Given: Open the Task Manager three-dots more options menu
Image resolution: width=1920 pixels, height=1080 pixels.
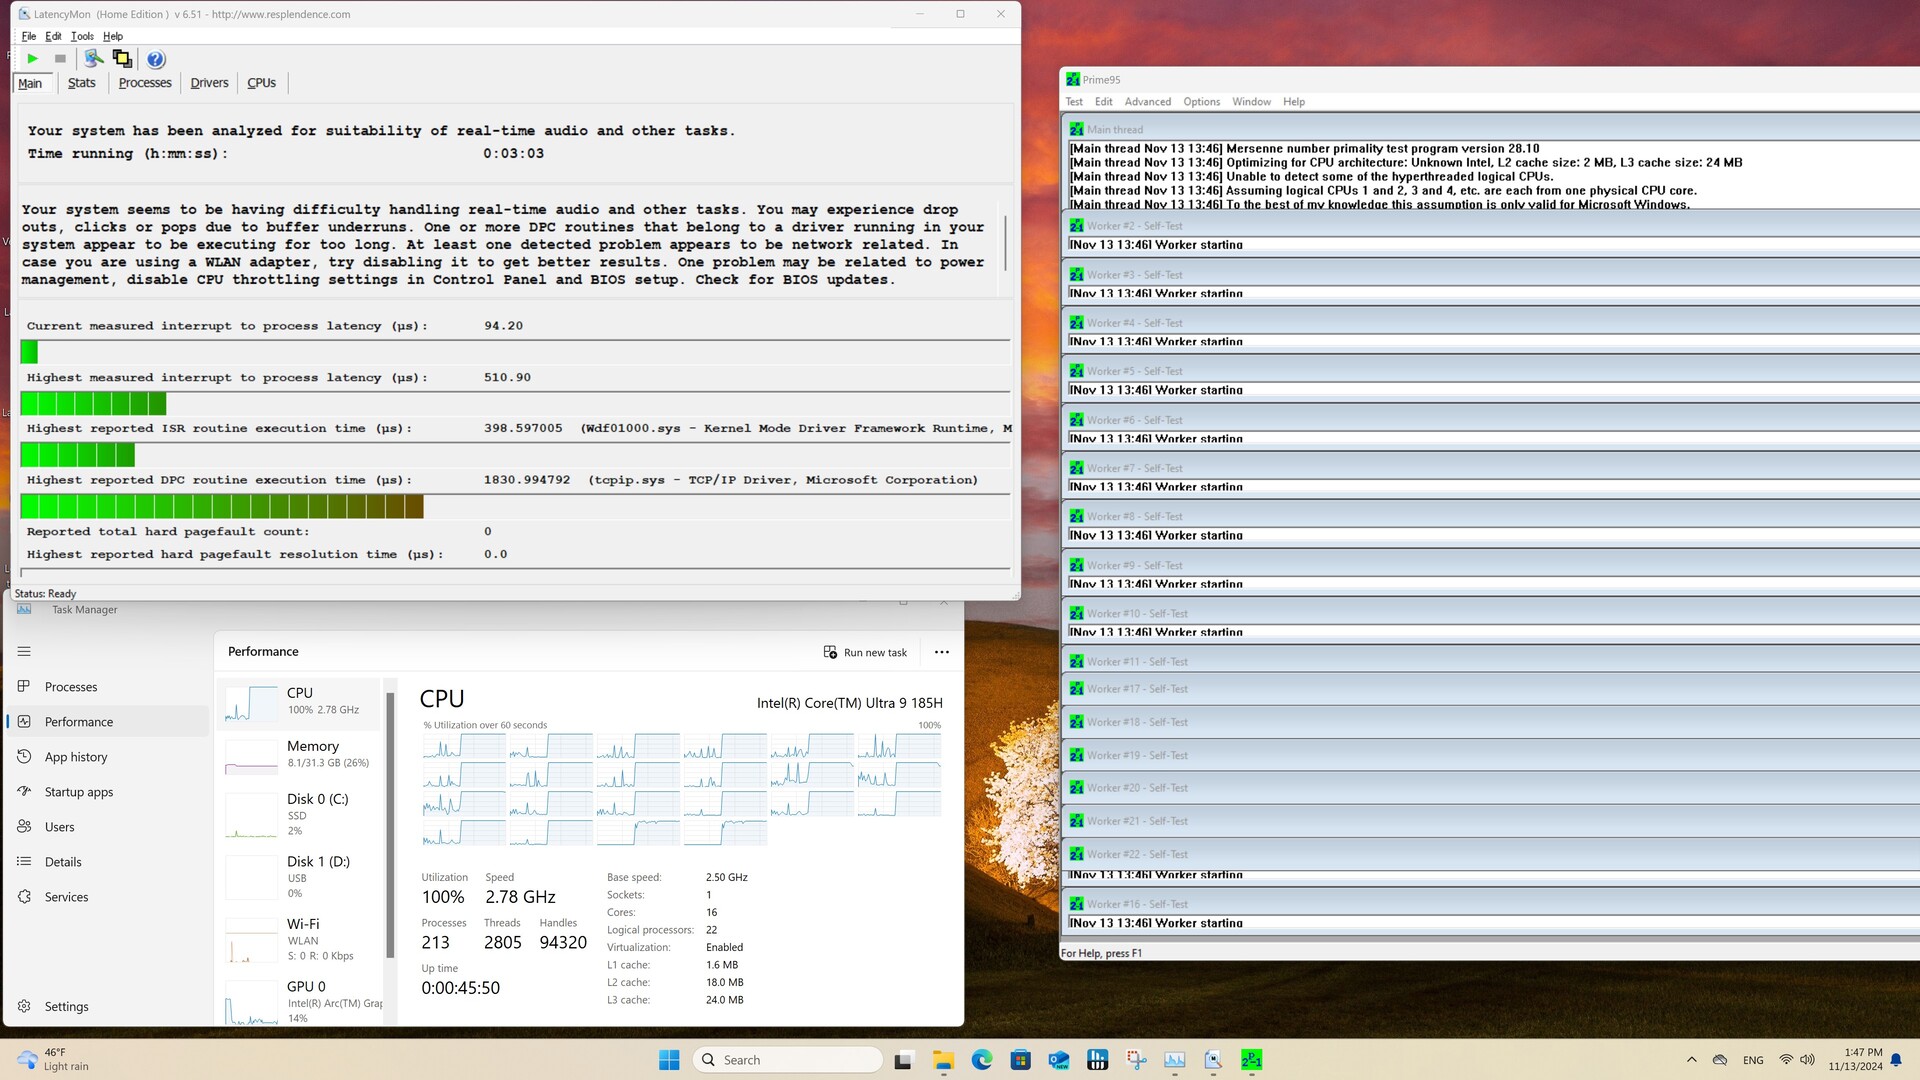Looking at the screenshot, I should click(x=941, y=652).
